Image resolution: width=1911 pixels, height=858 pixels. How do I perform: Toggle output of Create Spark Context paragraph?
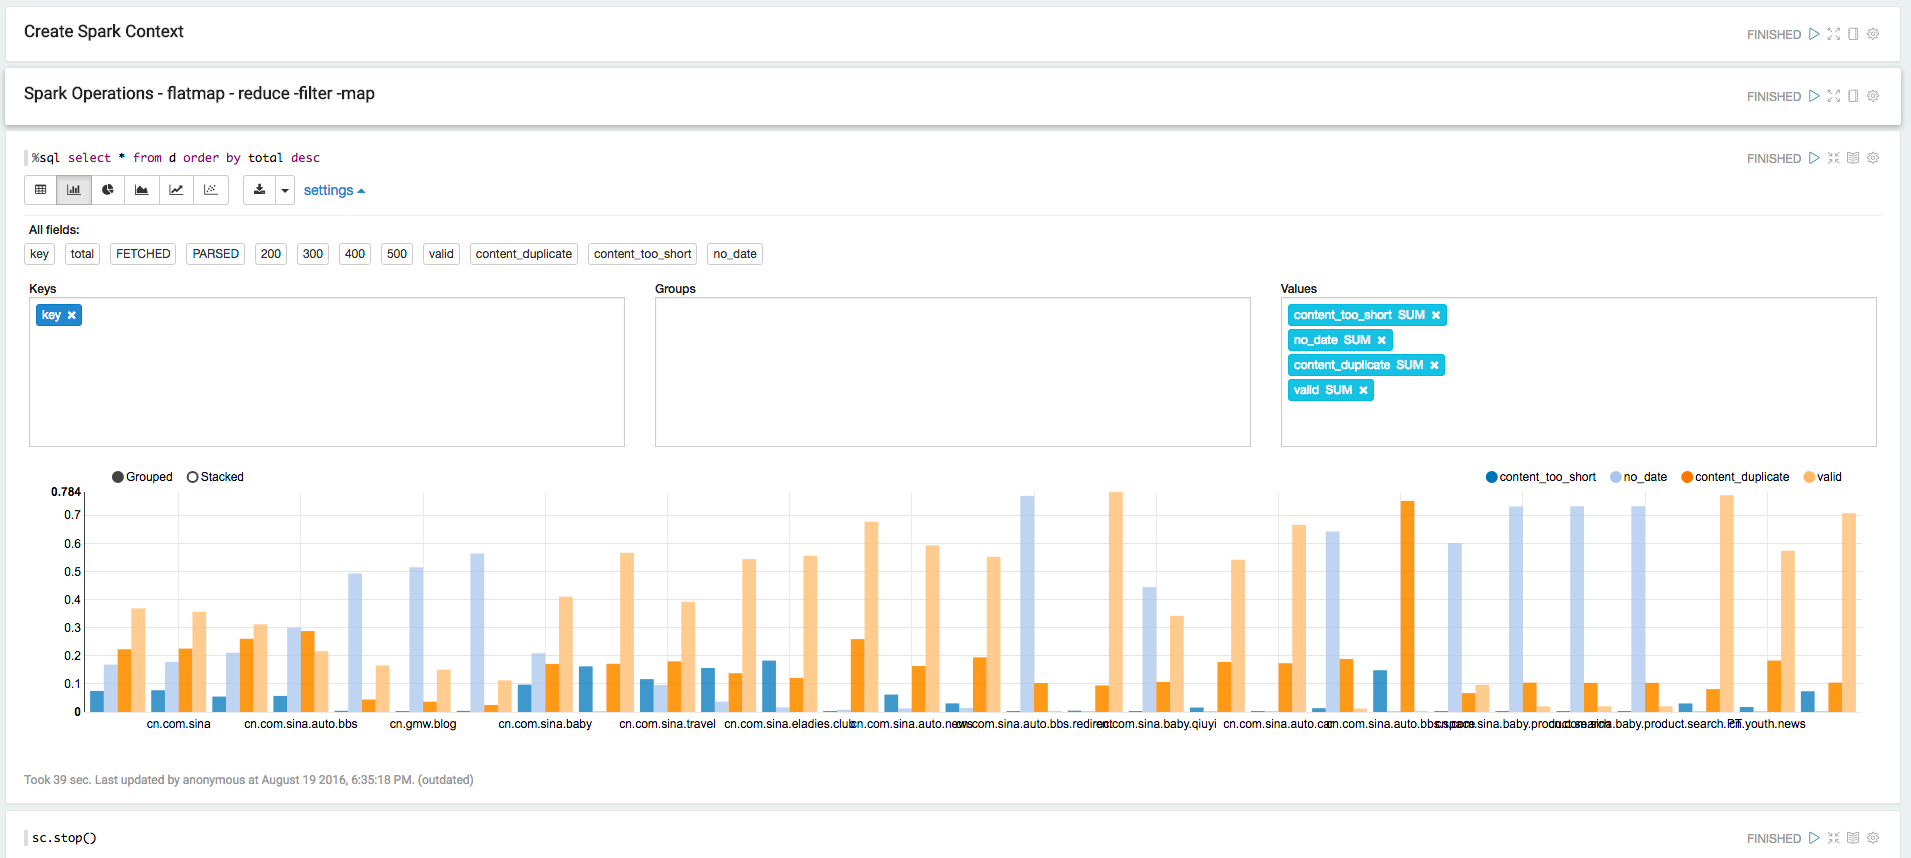coord(1853,34)
